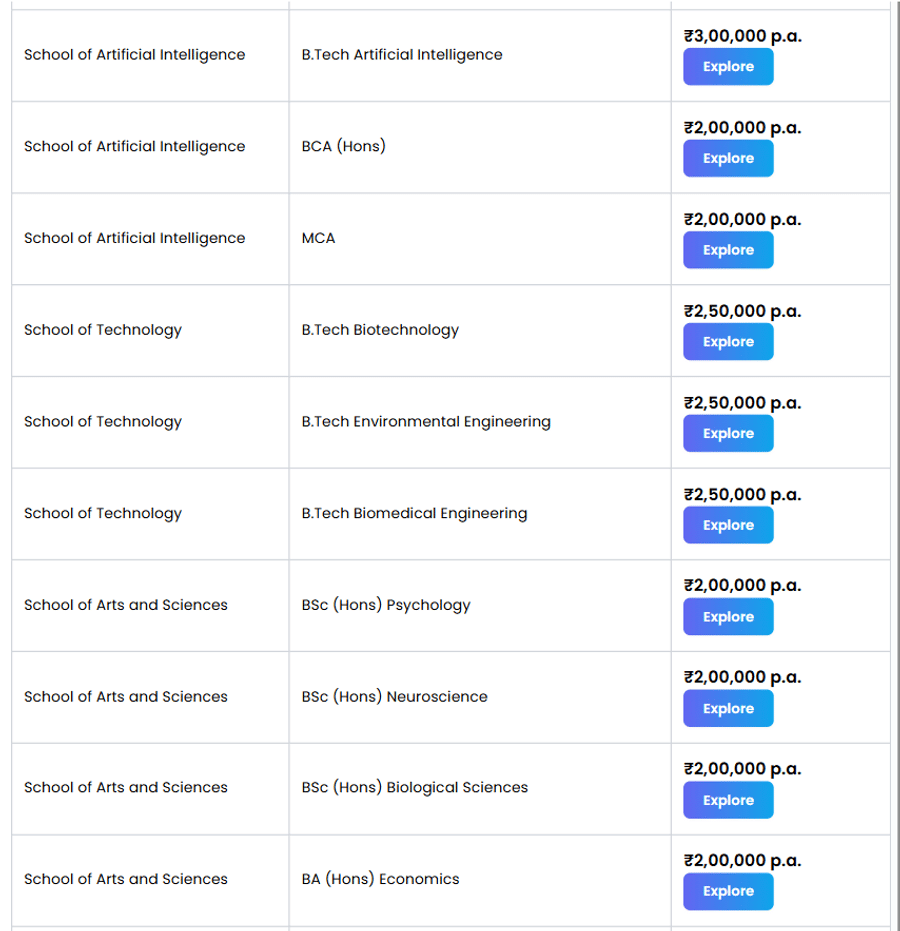Click the School of Technology label beside Biotechnology
The height and width of the screenshot is (931, 900).
pos(102,330)
